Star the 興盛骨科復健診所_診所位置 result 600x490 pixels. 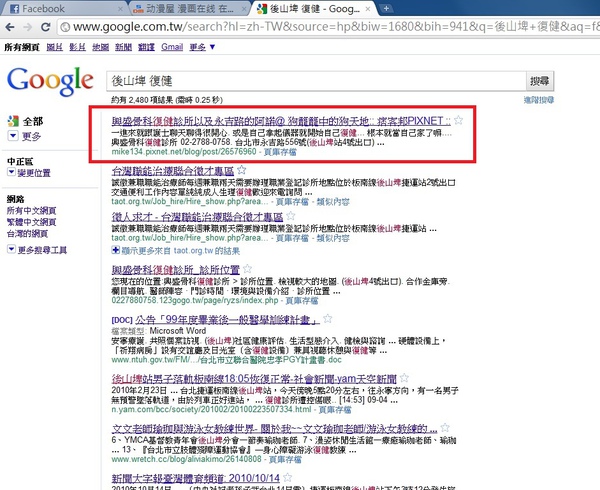tap(248, 269)
